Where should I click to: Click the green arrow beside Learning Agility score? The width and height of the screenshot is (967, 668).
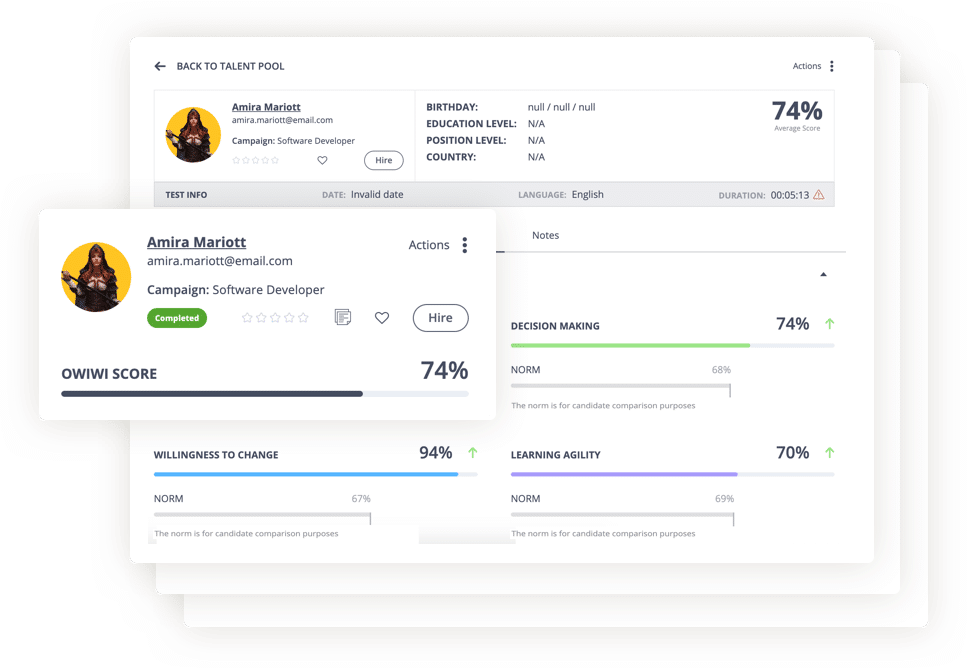click(828, 453)
